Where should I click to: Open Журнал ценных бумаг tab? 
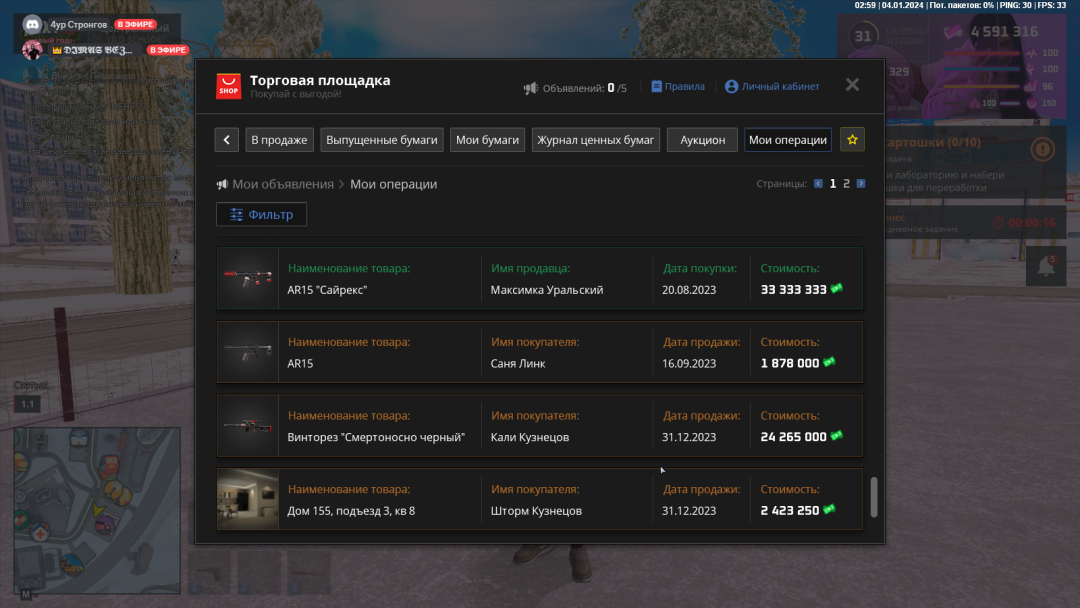coord(595,140)
